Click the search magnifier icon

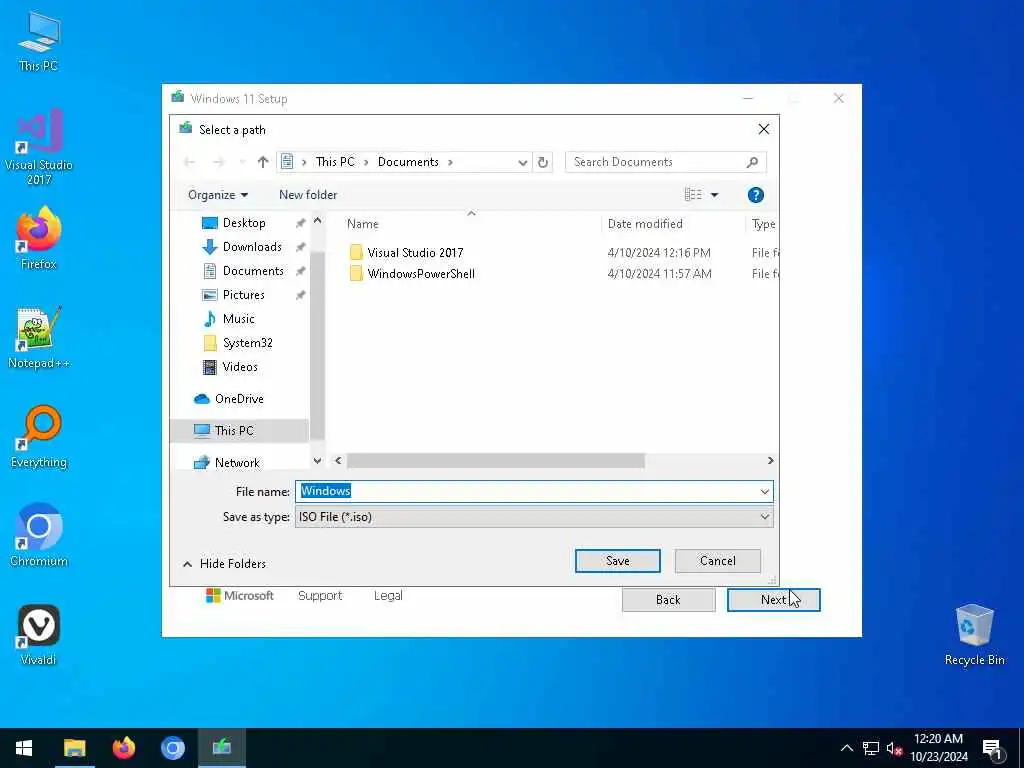coord(752,162)
